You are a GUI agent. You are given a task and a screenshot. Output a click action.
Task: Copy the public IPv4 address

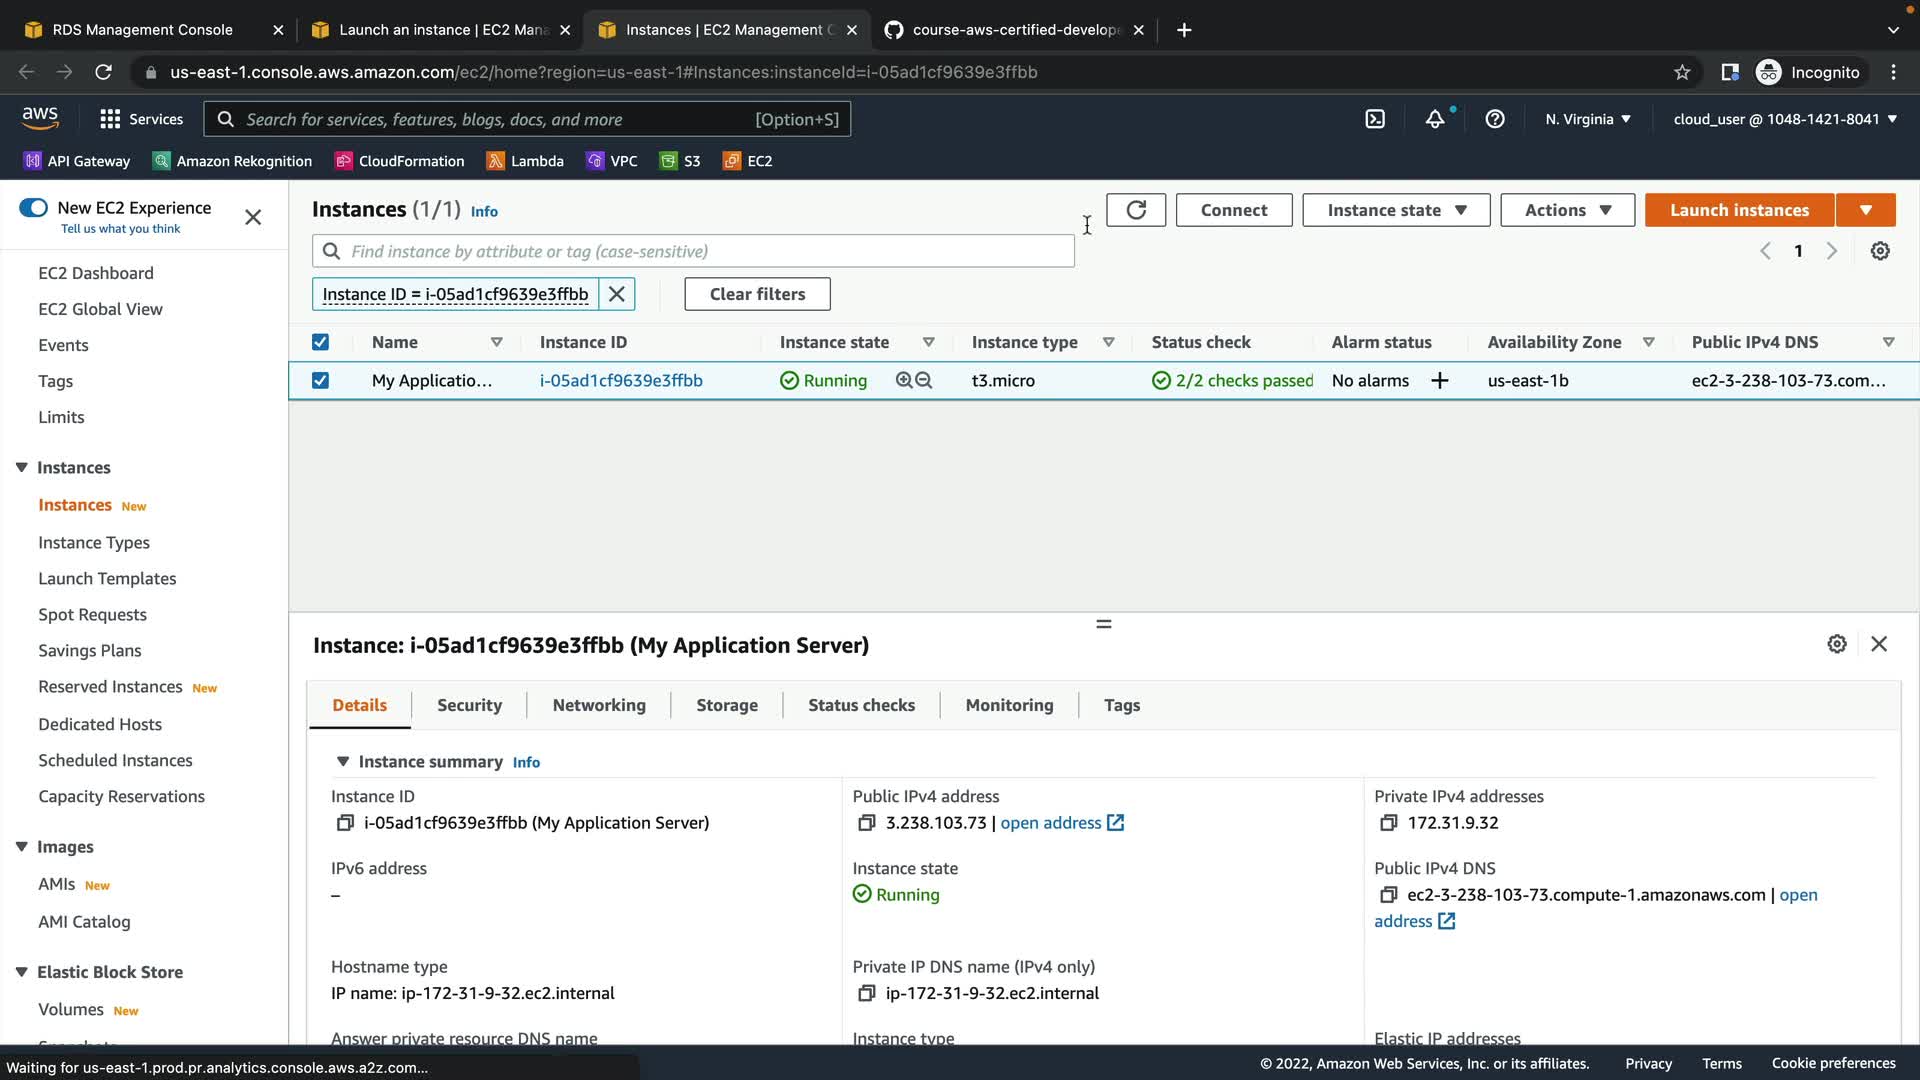pos(866,823)
